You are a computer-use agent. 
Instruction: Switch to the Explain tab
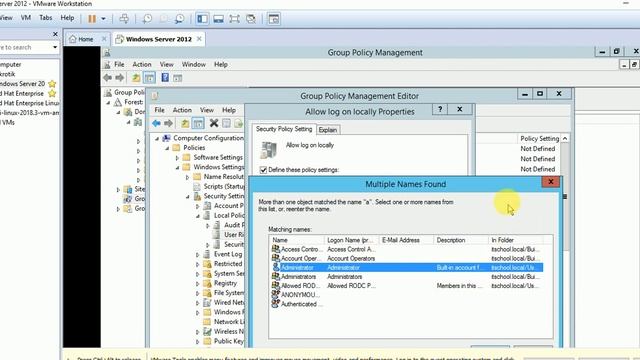click(328, 130)
